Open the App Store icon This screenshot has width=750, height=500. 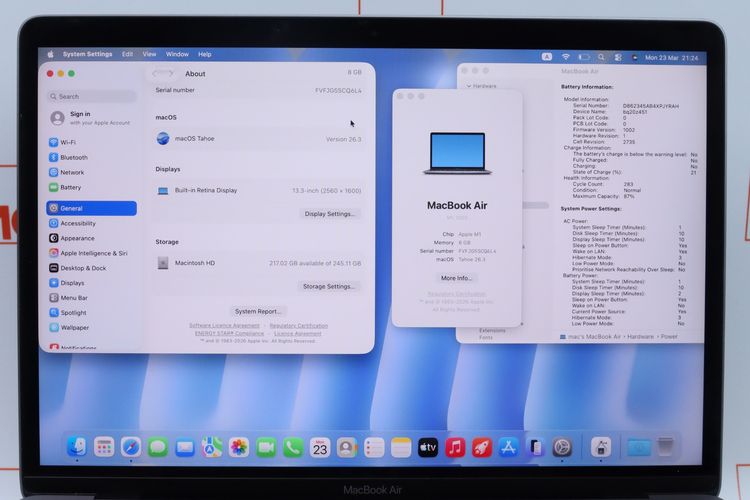508,447
